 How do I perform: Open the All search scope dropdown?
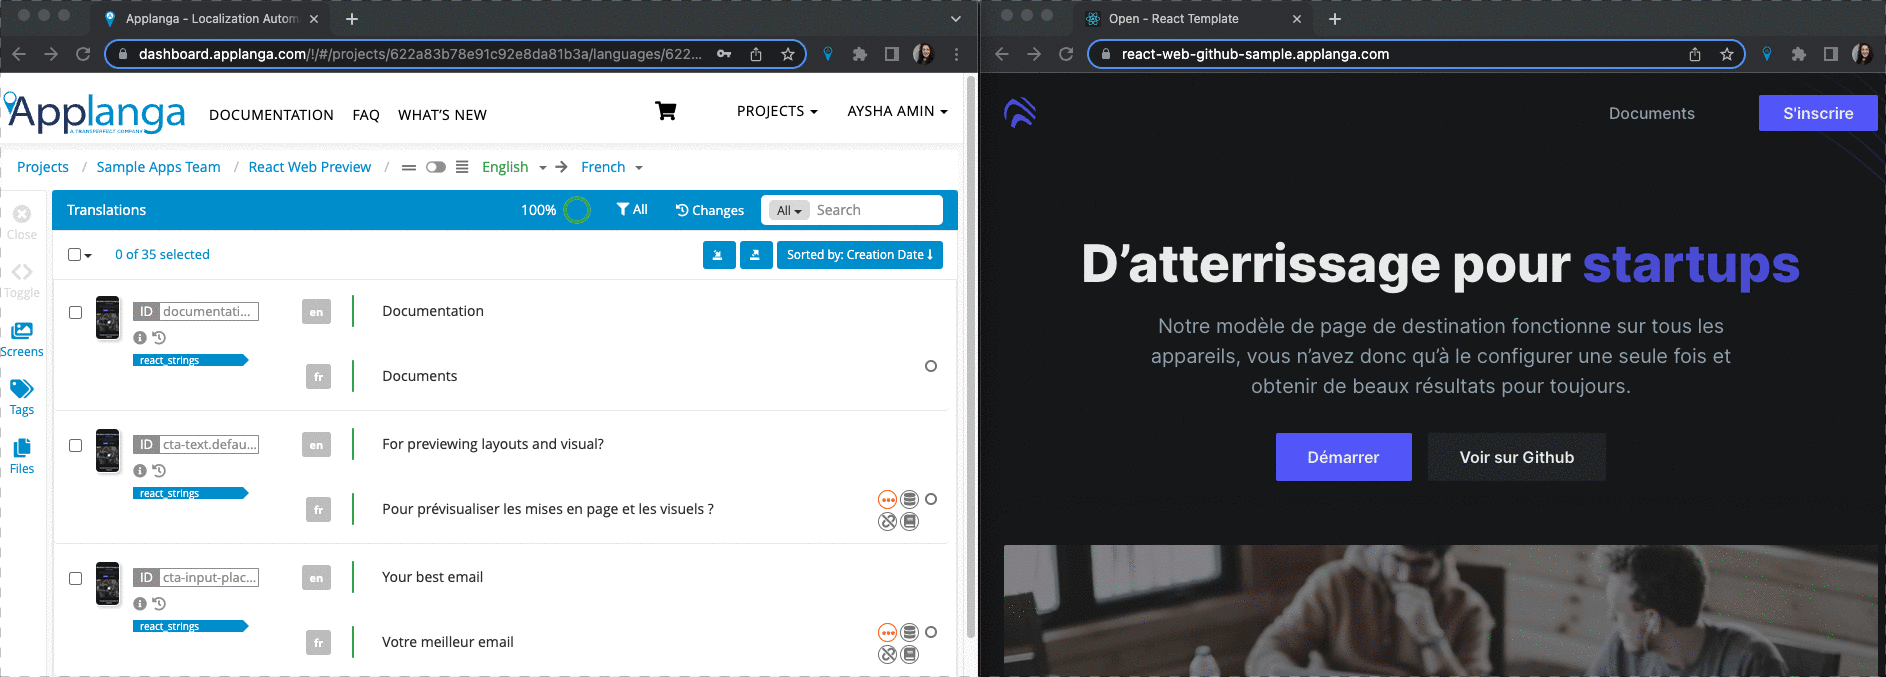tap(789, 210)
